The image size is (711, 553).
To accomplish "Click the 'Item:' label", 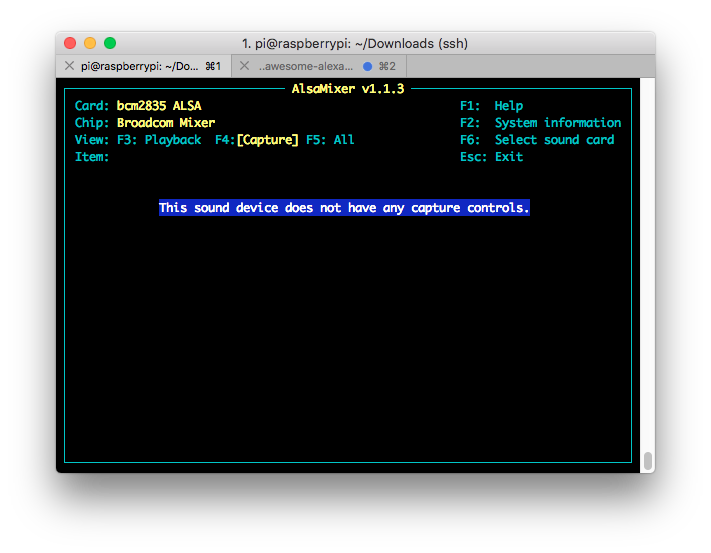I will point(92,157).
